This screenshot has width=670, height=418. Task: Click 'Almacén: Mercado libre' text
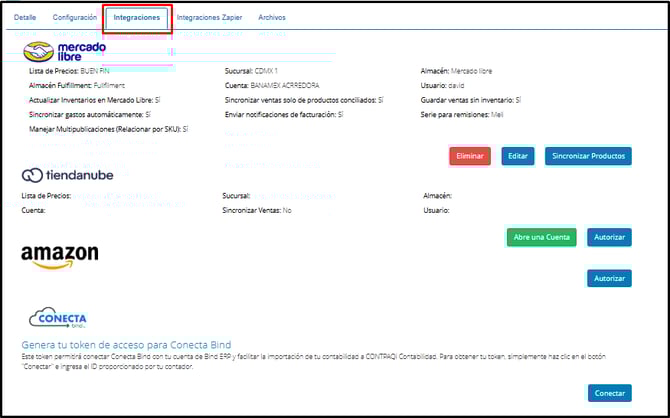click(x=456, y=71)
